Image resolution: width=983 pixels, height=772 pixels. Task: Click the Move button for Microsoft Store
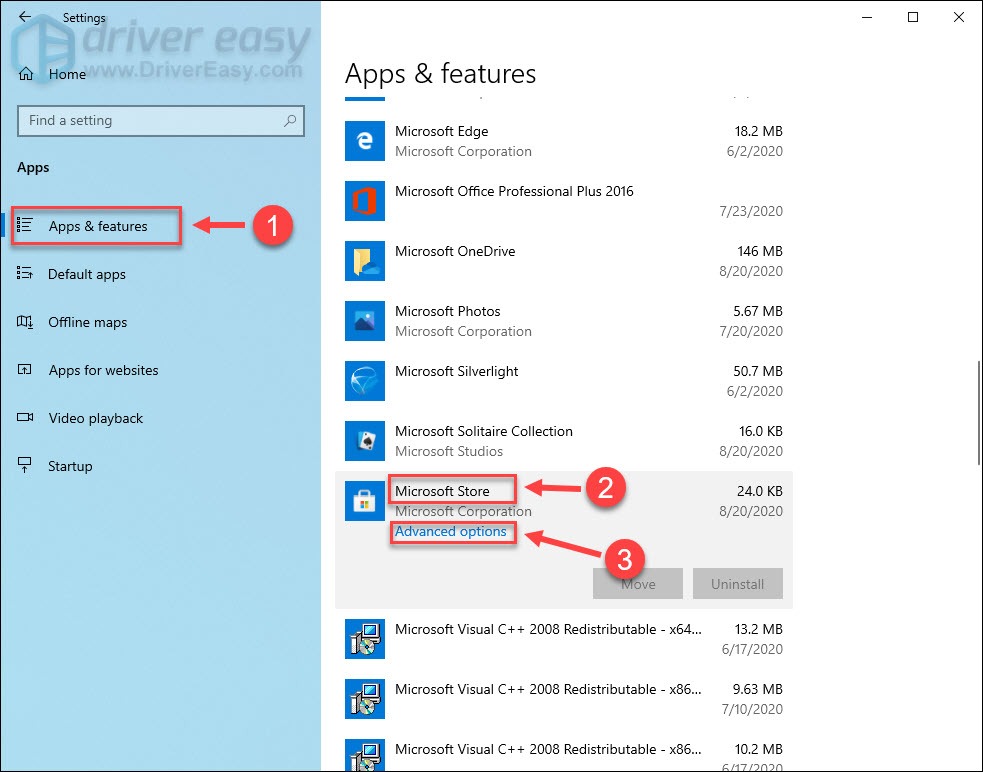tap(638, 583)
